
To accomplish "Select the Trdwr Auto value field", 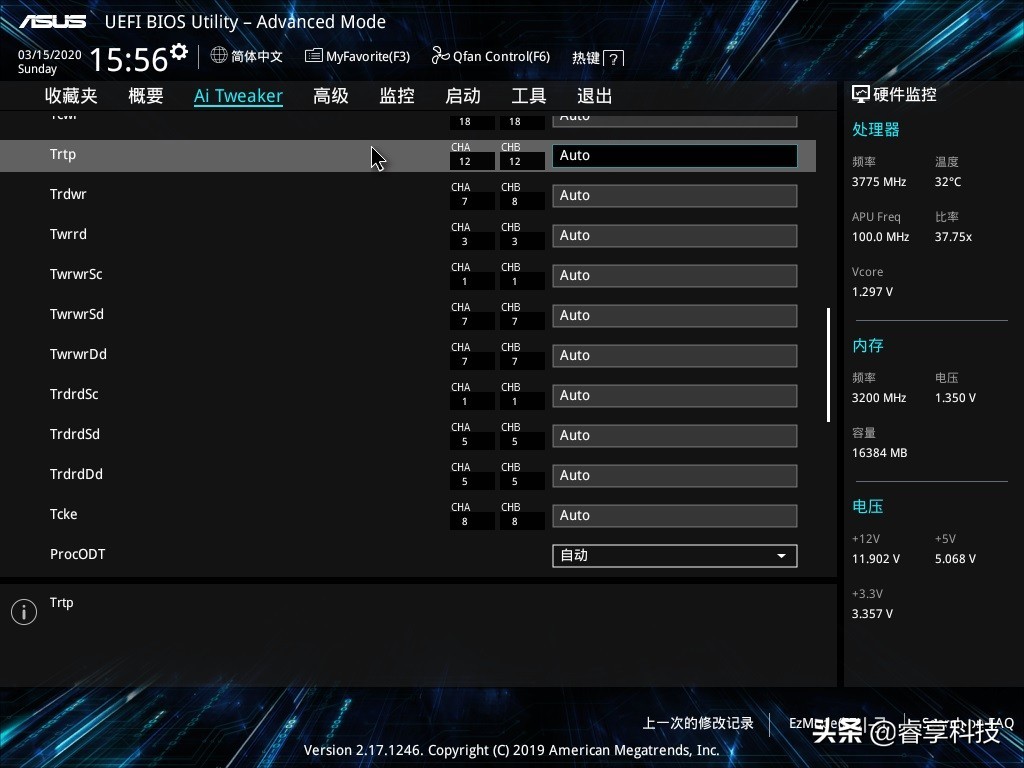I will click(x=674, y=196).
